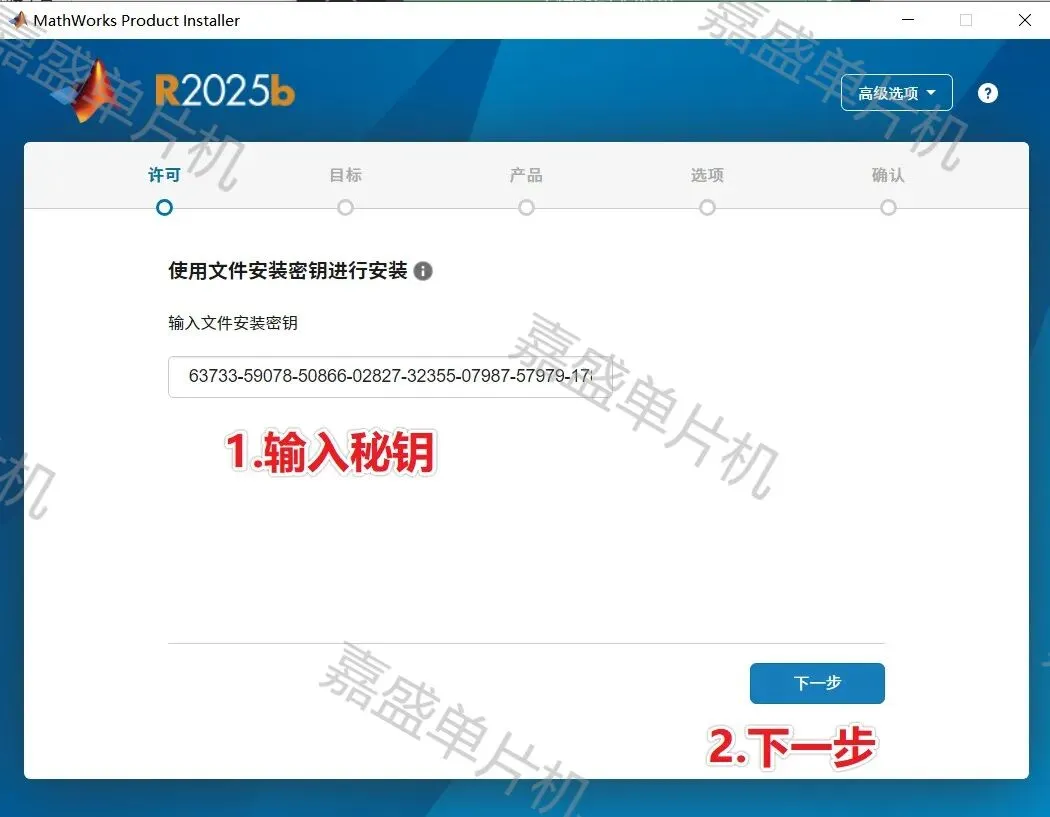
Task: Select the 目标 step tab
Action: [346, 175]
